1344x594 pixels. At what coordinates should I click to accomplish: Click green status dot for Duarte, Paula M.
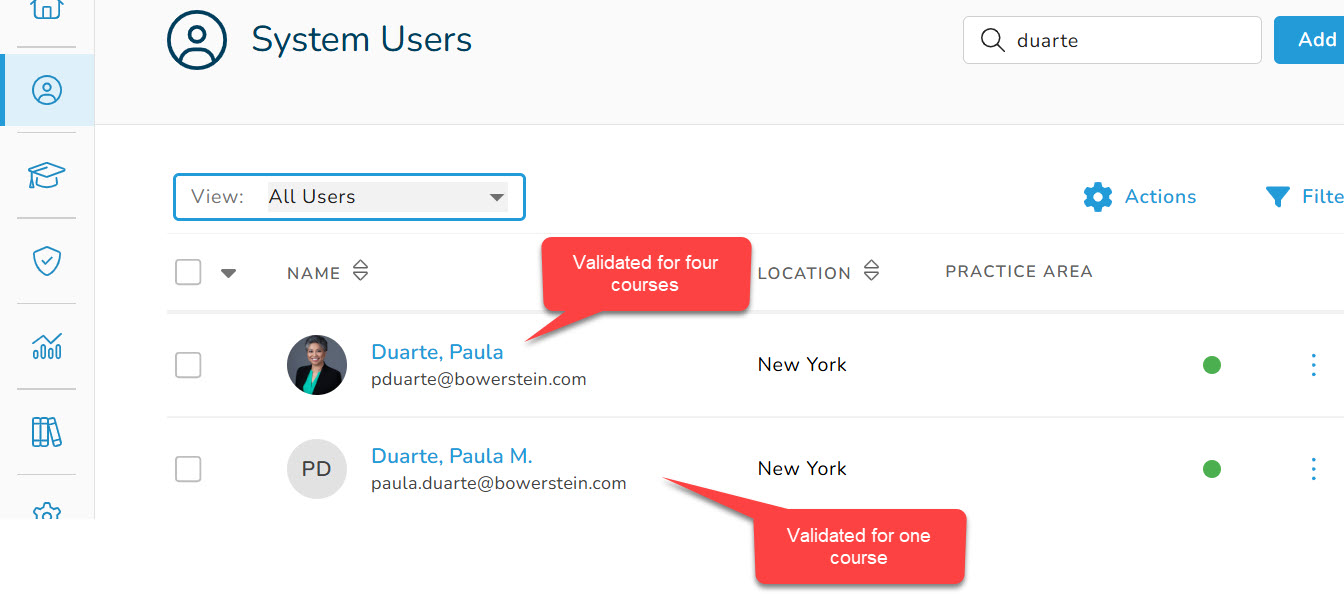[x=1212, y=469]
